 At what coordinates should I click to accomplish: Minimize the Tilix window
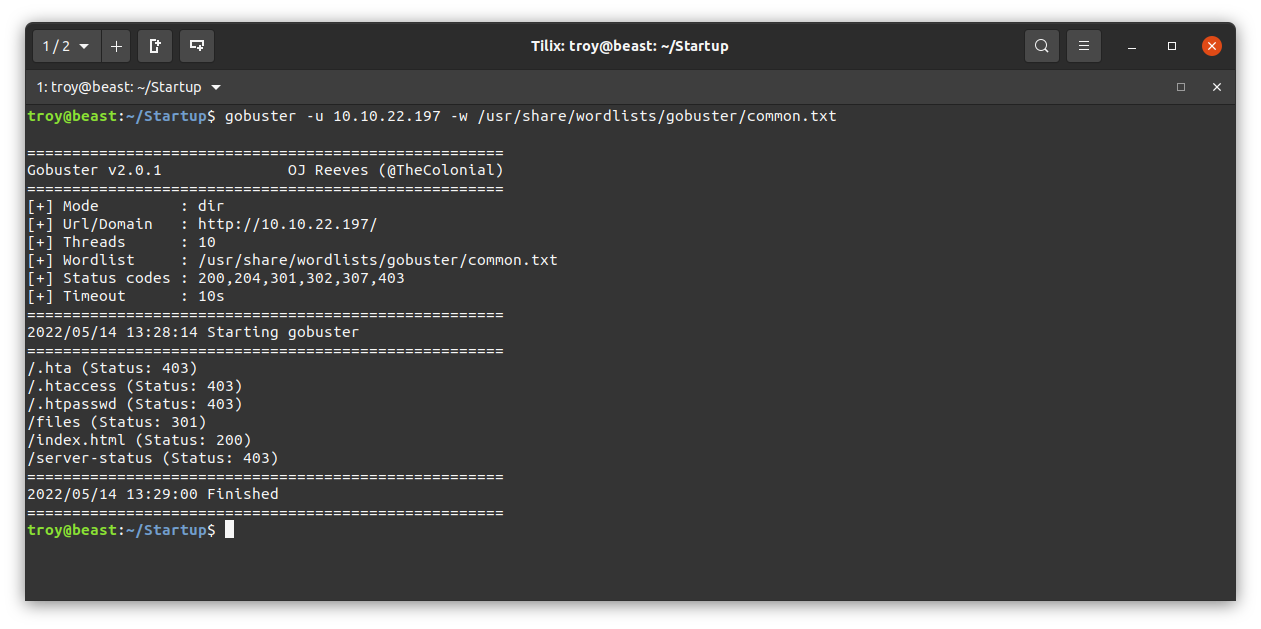(1132, 46)
